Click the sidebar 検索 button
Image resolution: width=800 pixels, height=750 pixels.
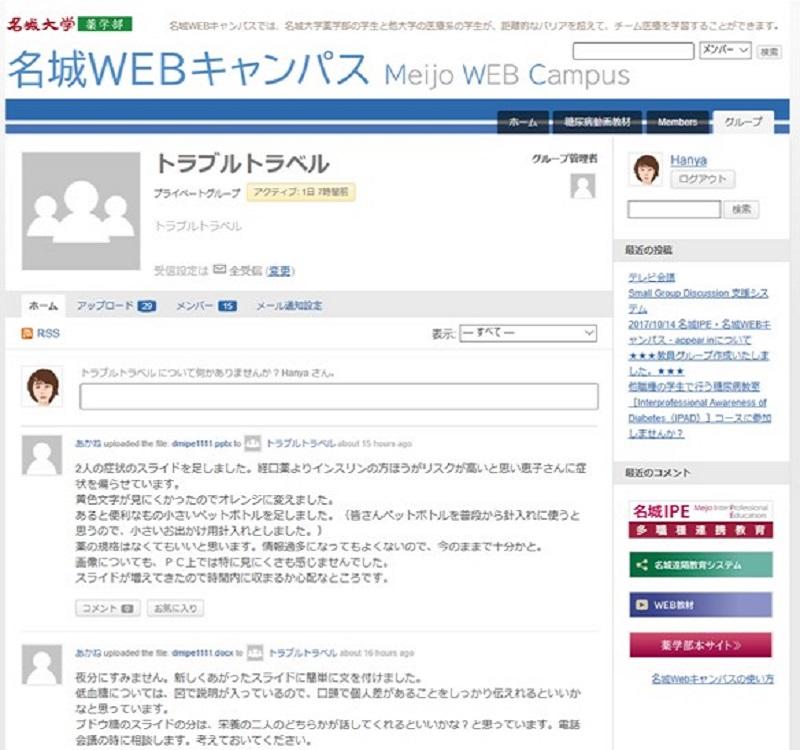[741, 209]
